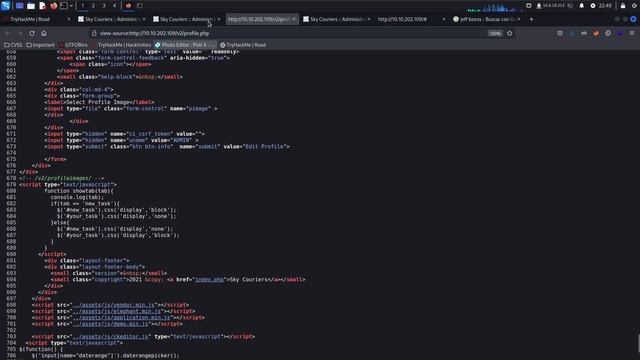Open the terminal emulator from the panel
640x360 pixels.
pyautogui.click(x=64, y=6)
